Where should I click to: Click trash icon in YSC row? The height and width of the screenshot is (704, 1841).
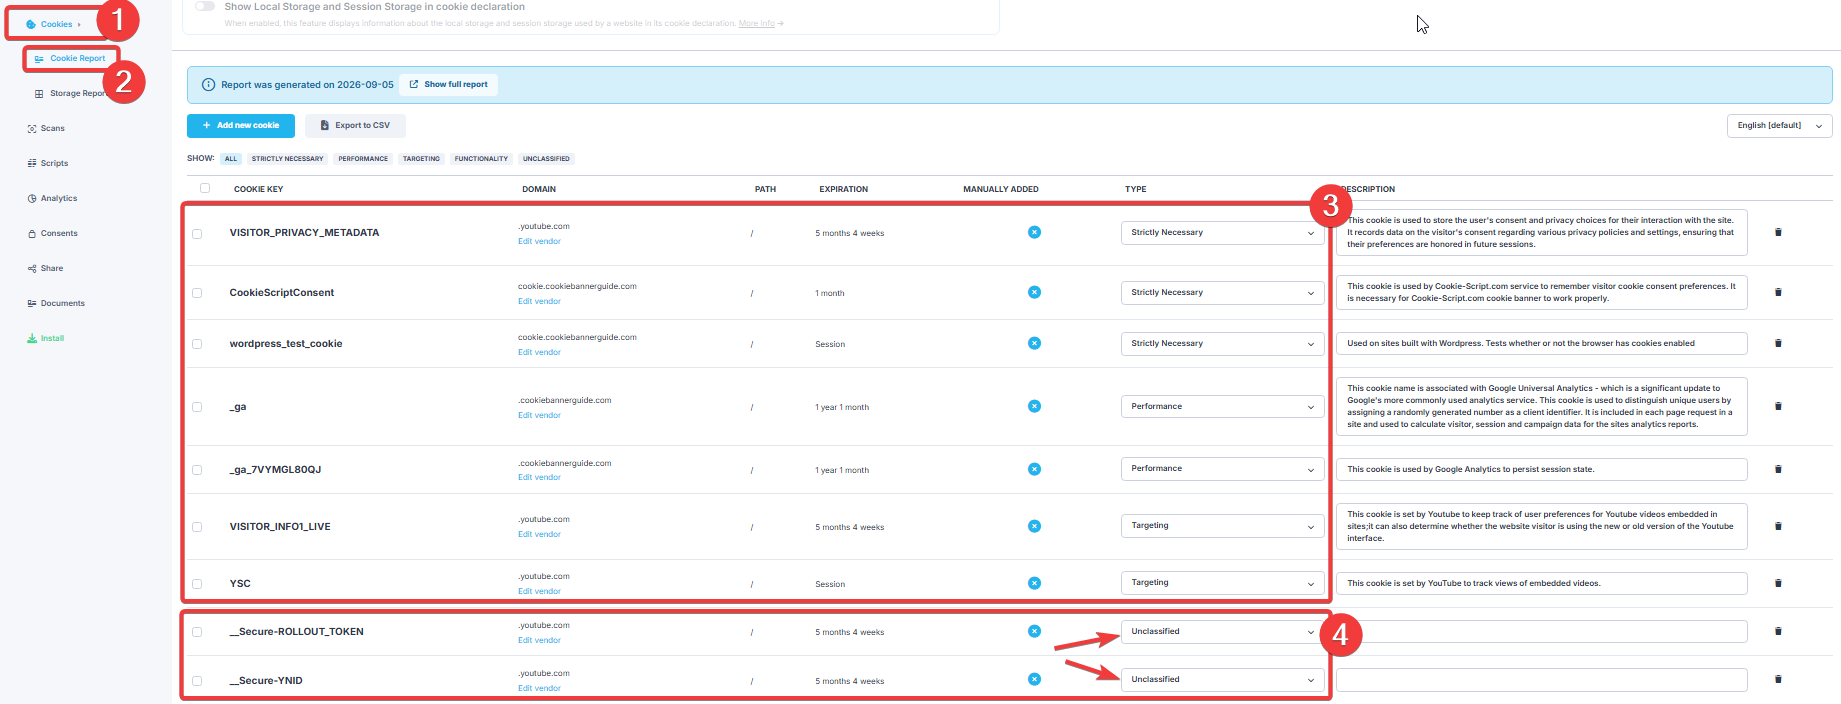[x=1778, y=583]
